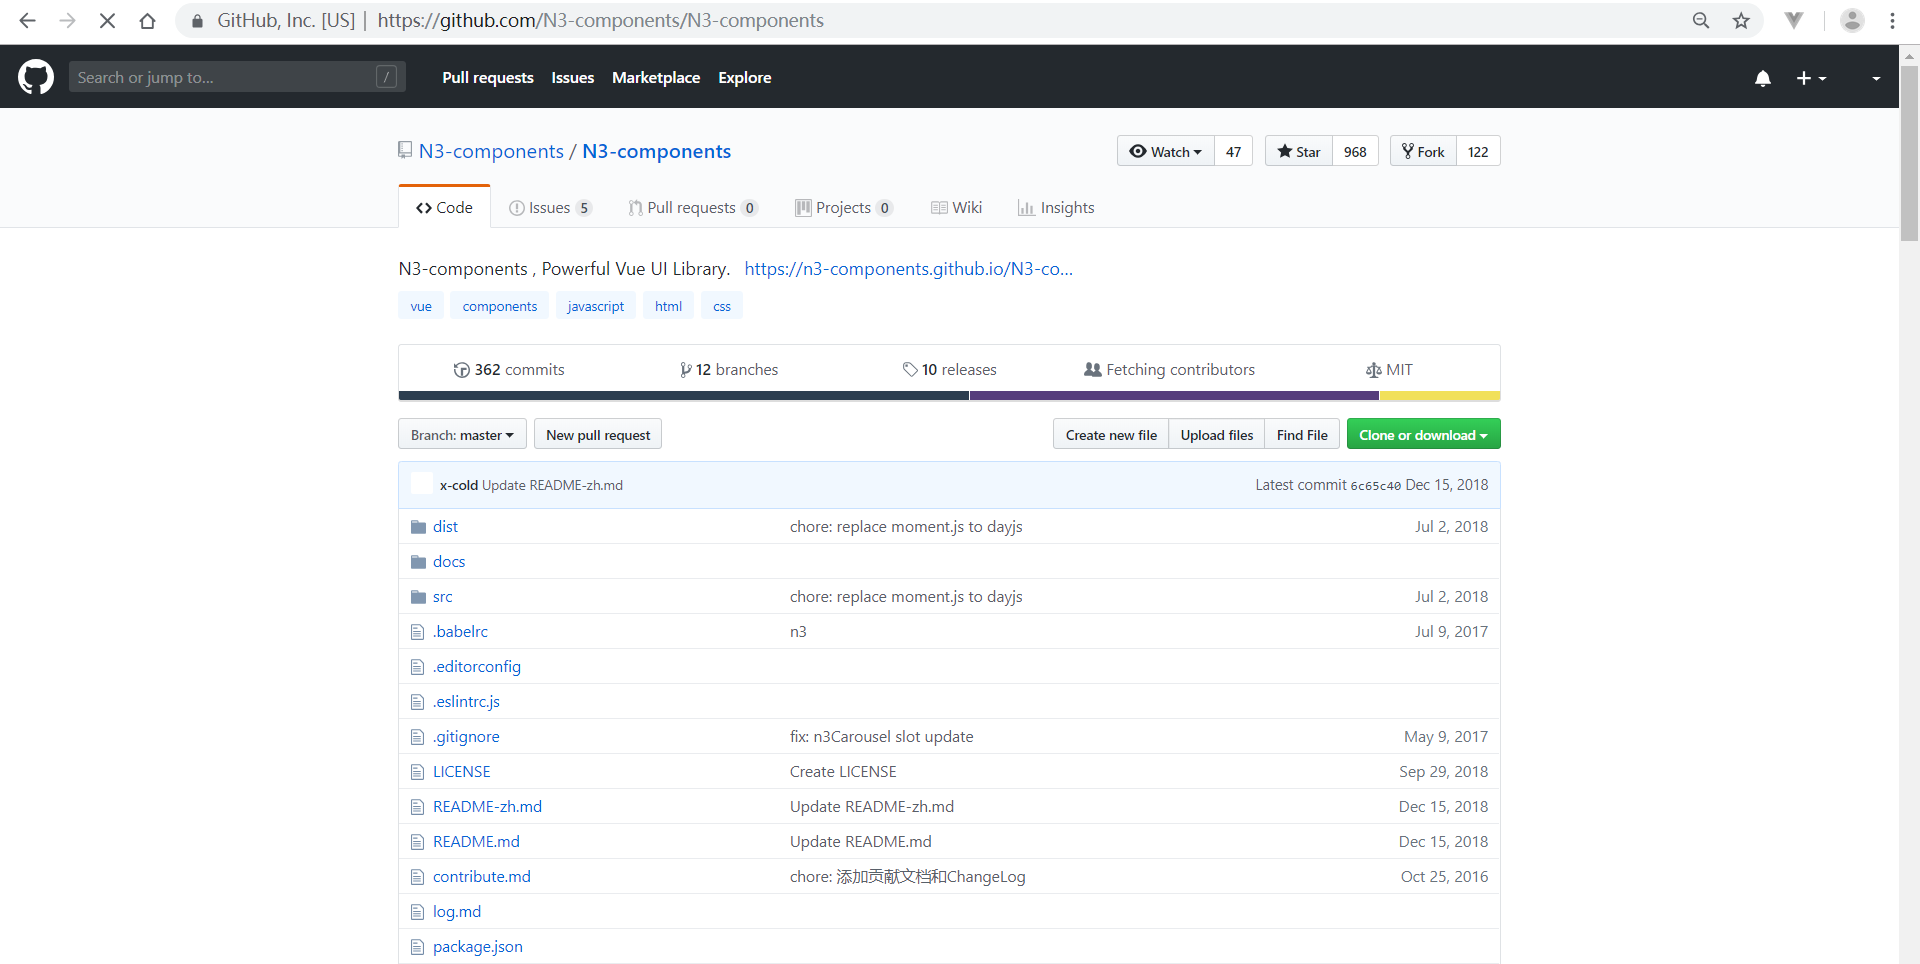Open Chrome three-dot menu
1920x964 pixels.
coord(1892,20)
